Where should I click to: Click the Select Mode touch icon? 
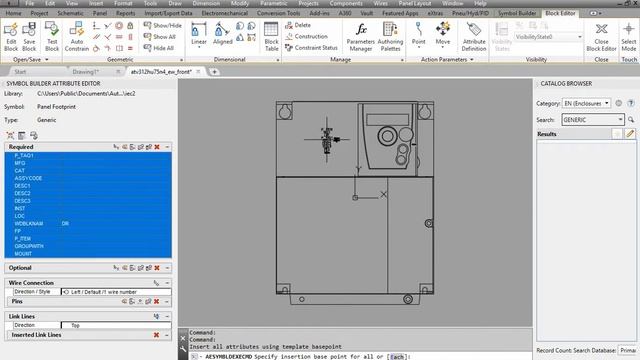tap(629, 37)
